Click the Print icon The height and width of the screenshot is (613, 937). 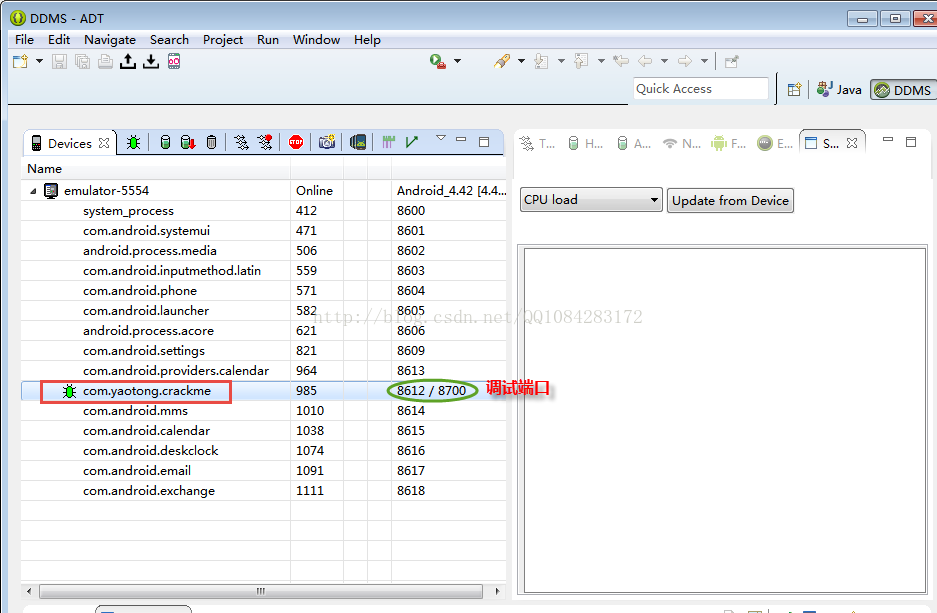point(105,61)
